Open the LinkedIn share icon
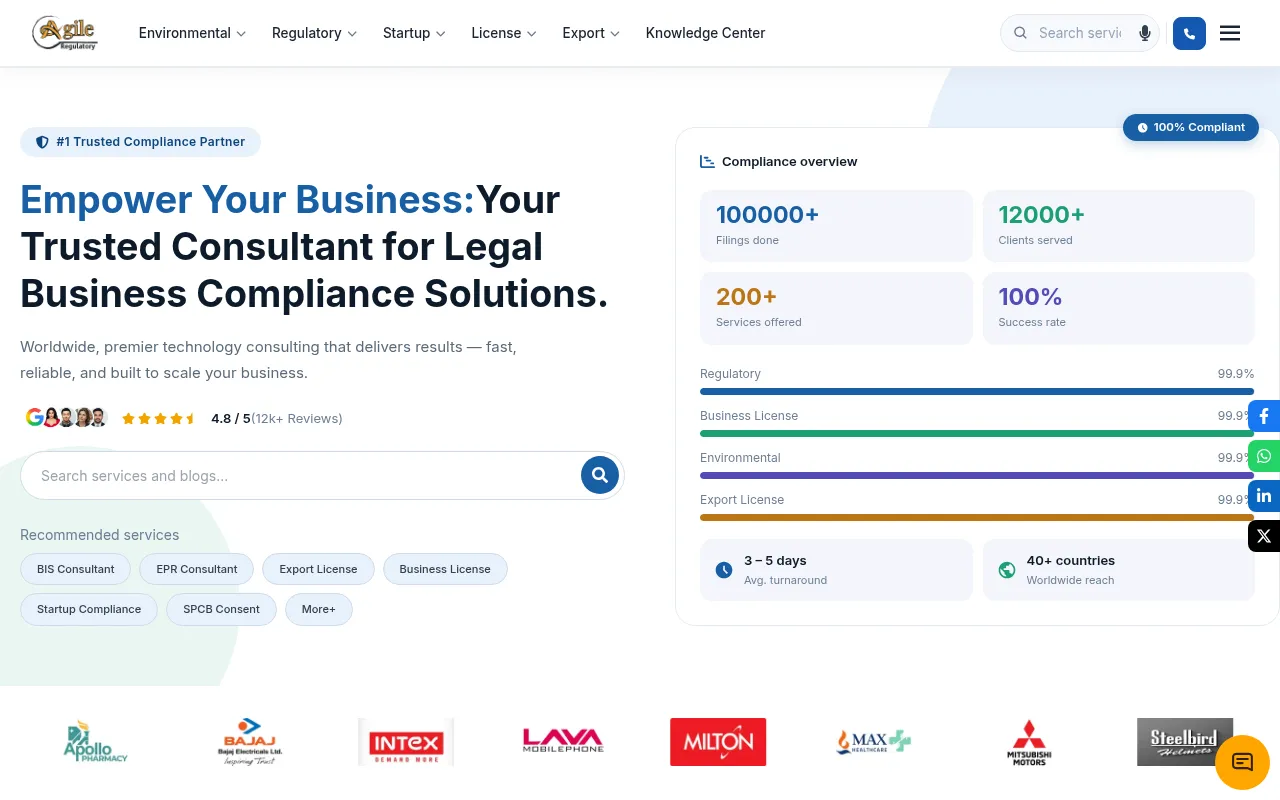The image size is (1280, 800). [x=1264, y=496]
